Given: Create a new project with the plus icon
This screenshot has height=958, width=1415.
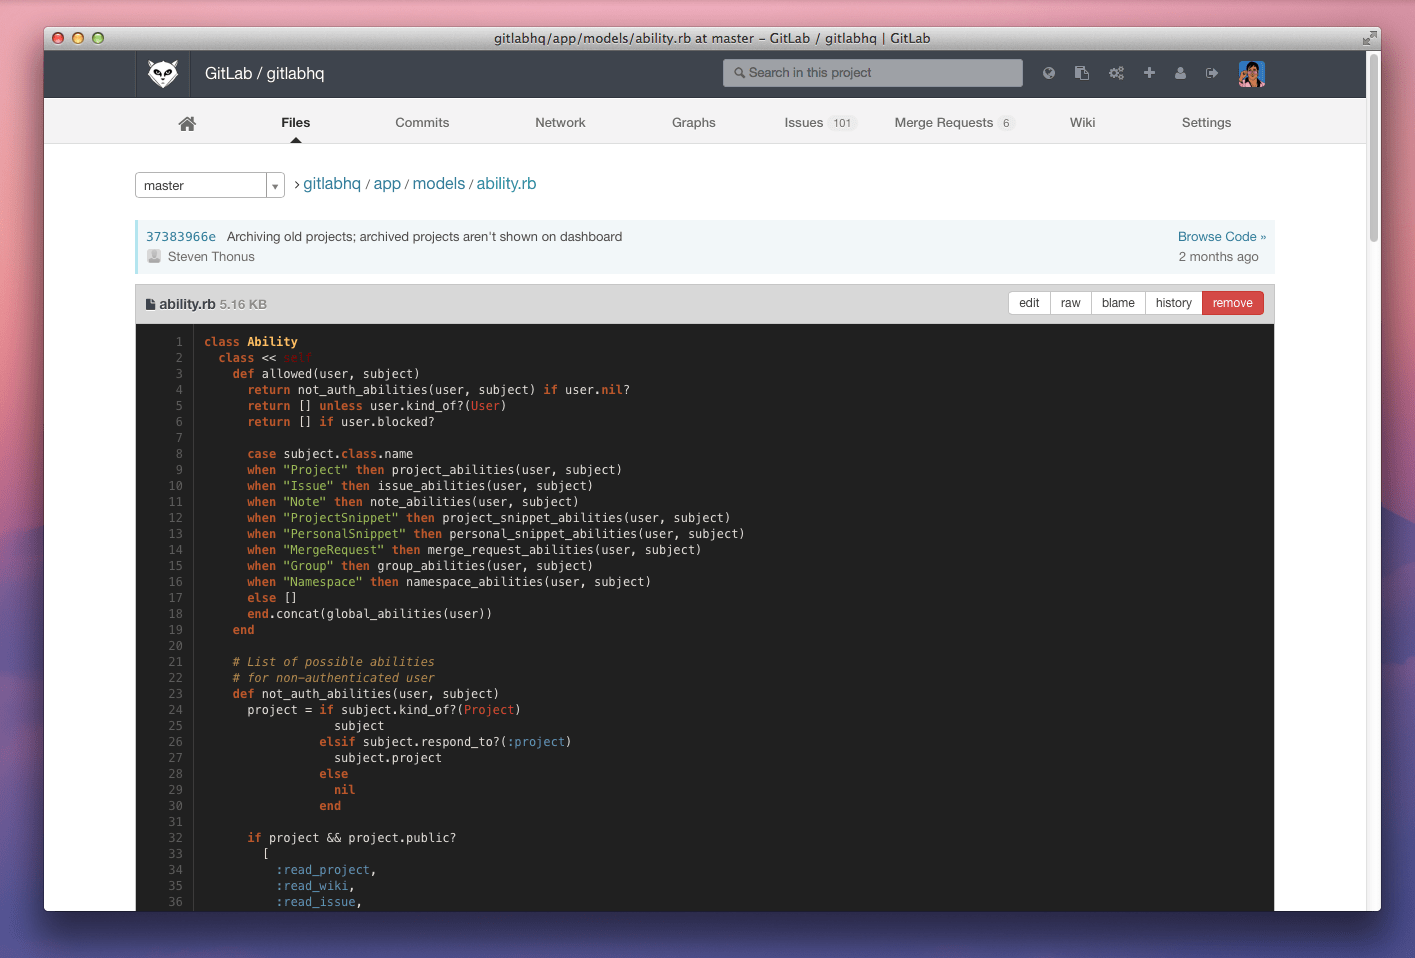Looking at the screenshot, I should (x=1148, y=72).
